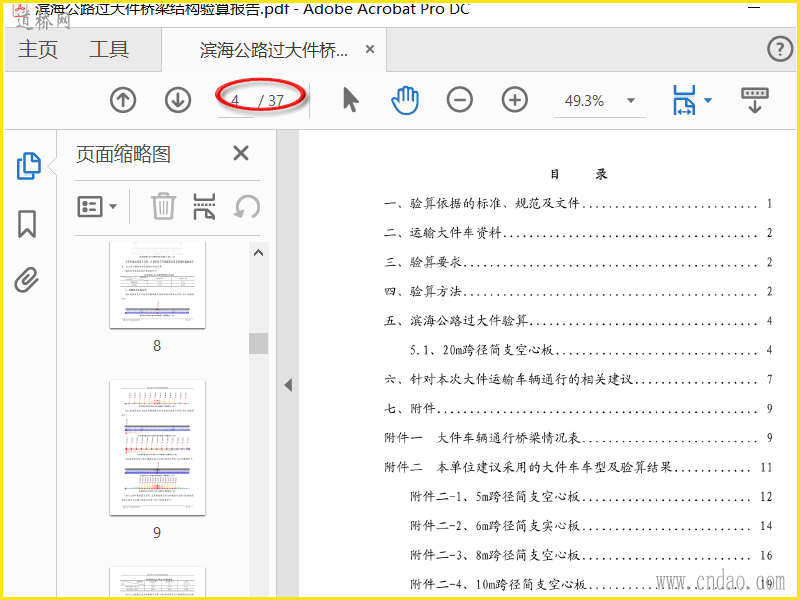Click contents entry 一、验算依据的标准、规范及文件
The height and width of the screenshot is (600, 800).
click(578, 204)
